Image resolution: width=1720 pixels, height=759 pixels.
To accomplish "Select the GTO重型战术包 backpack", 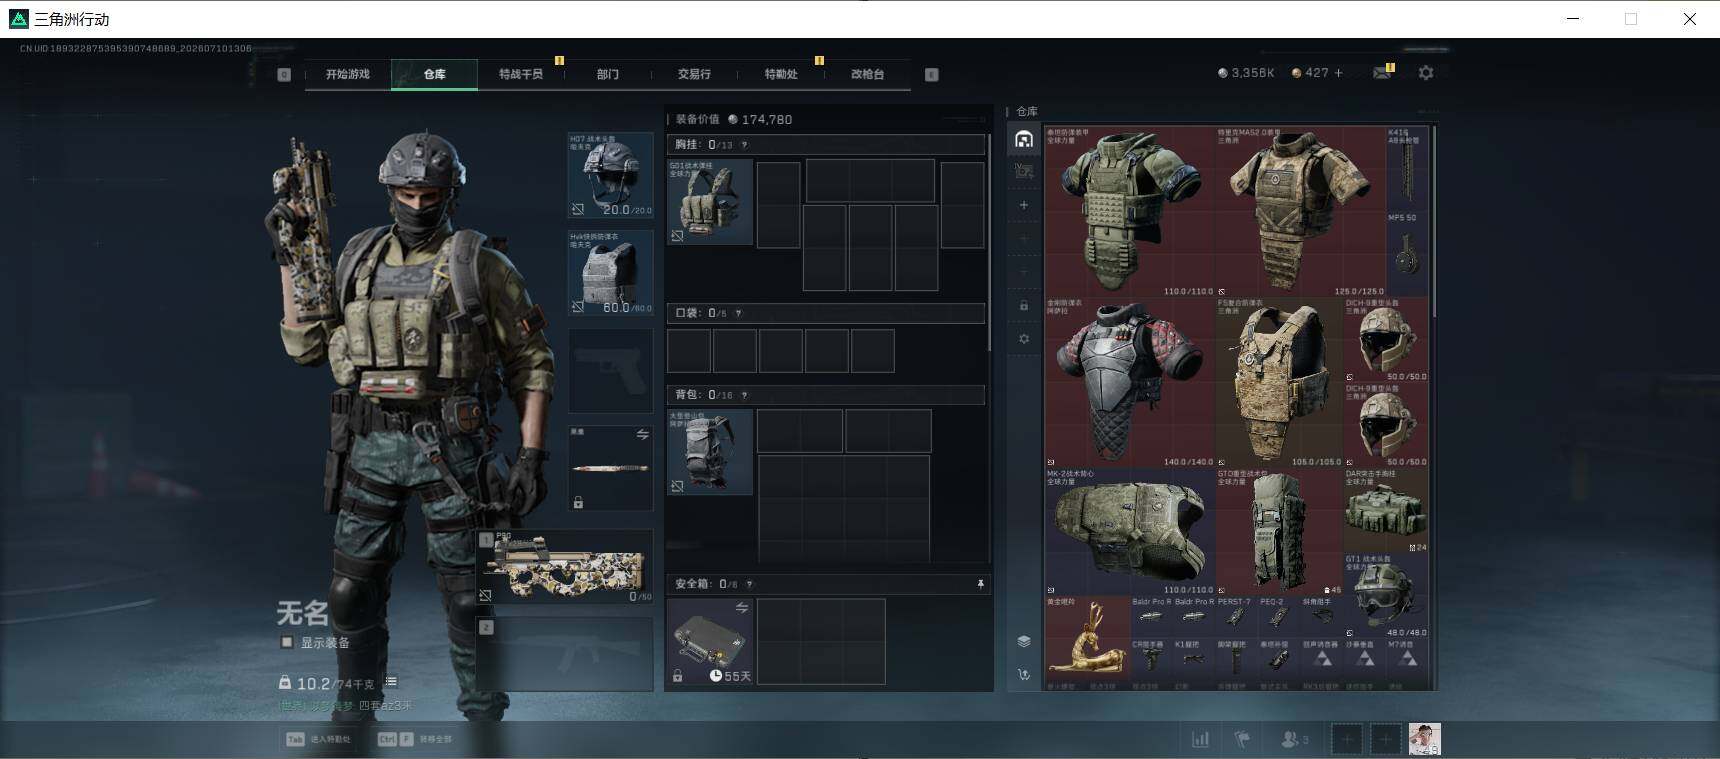I will pyautogui.click(x=1280, y=532).
